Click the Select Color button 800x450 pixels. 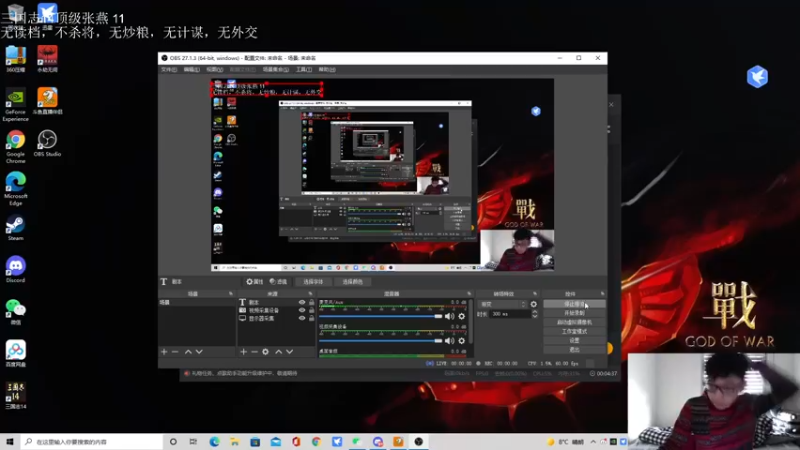(x=352, y=282)
